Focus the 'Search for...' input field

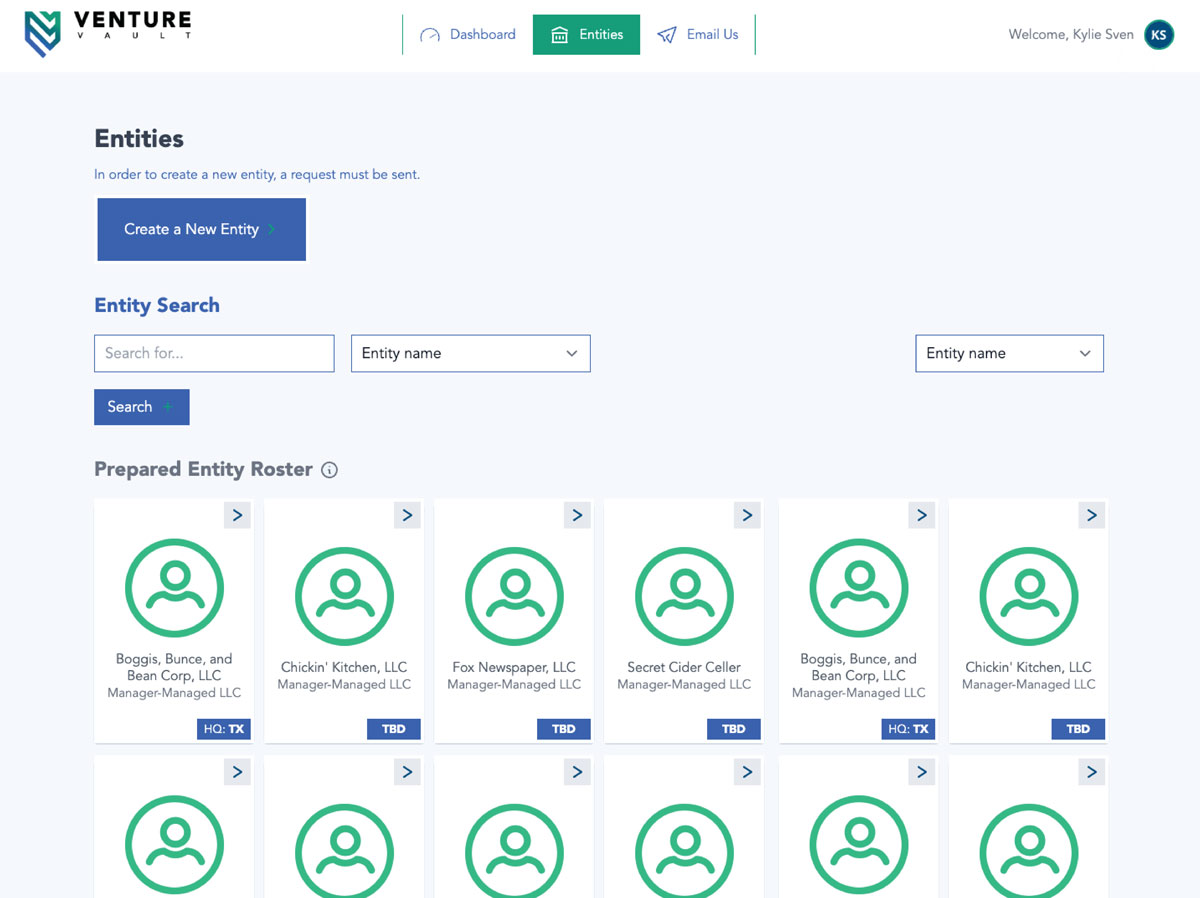[214, 353]
